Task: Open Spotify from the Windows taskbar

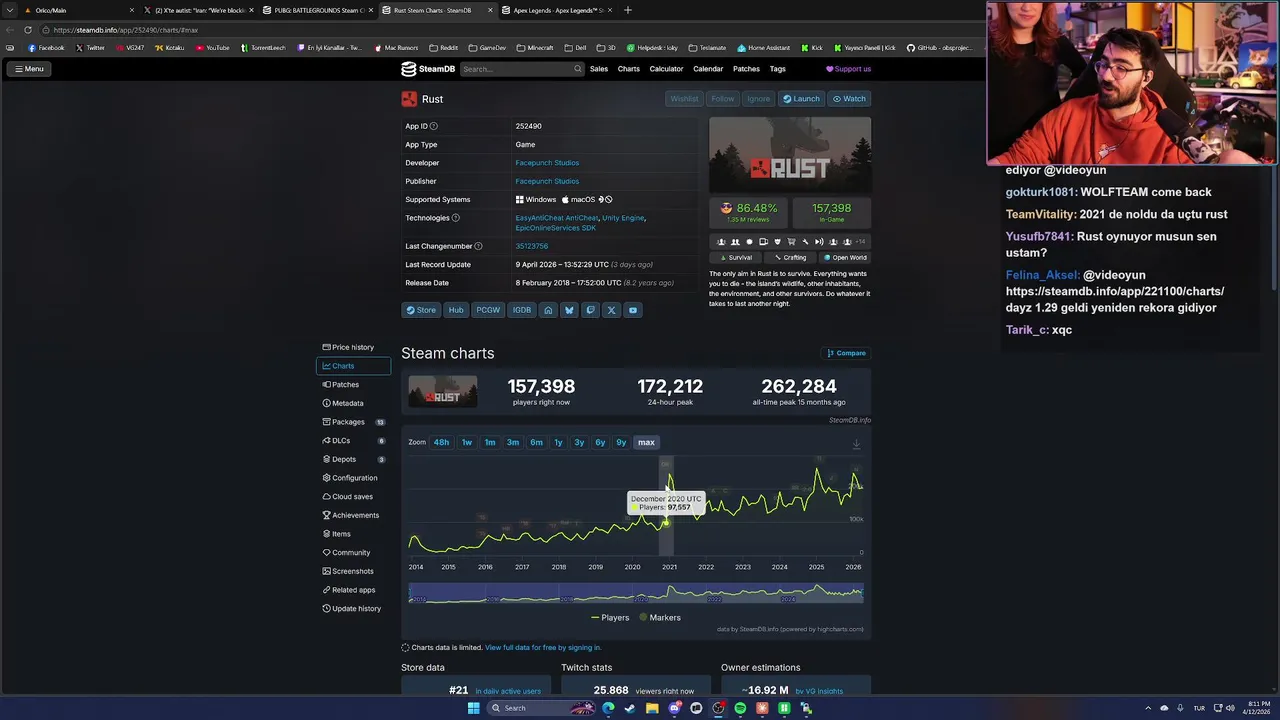Action: 740,708
